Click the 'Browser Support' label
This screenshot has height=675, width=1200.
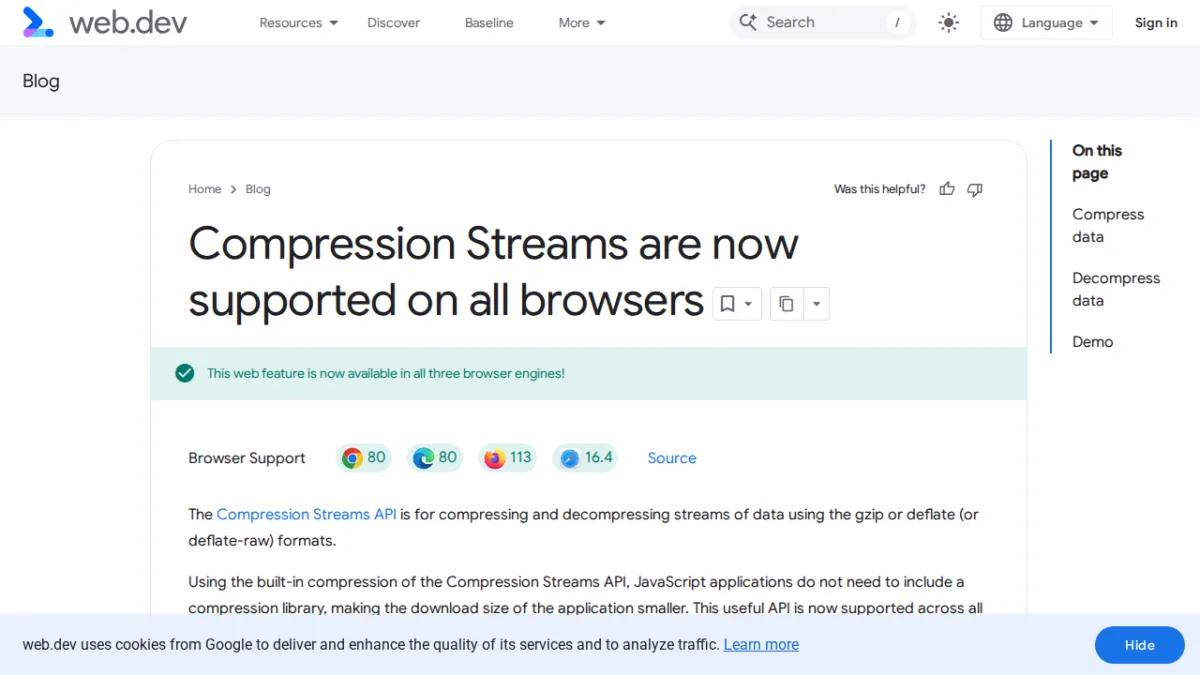(247, 458)
